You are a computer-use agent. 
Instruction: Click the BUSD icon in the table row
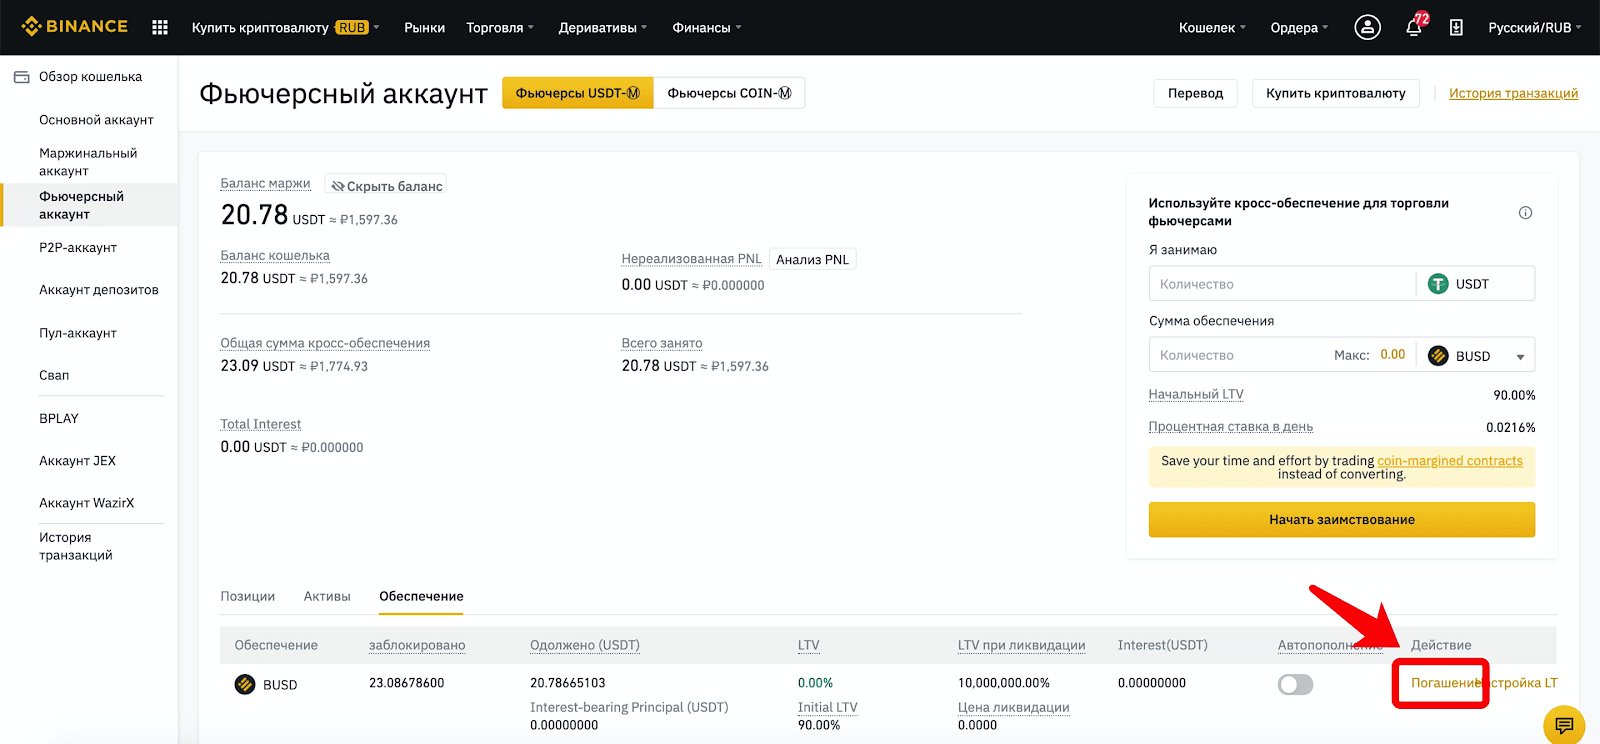[245, 684]
